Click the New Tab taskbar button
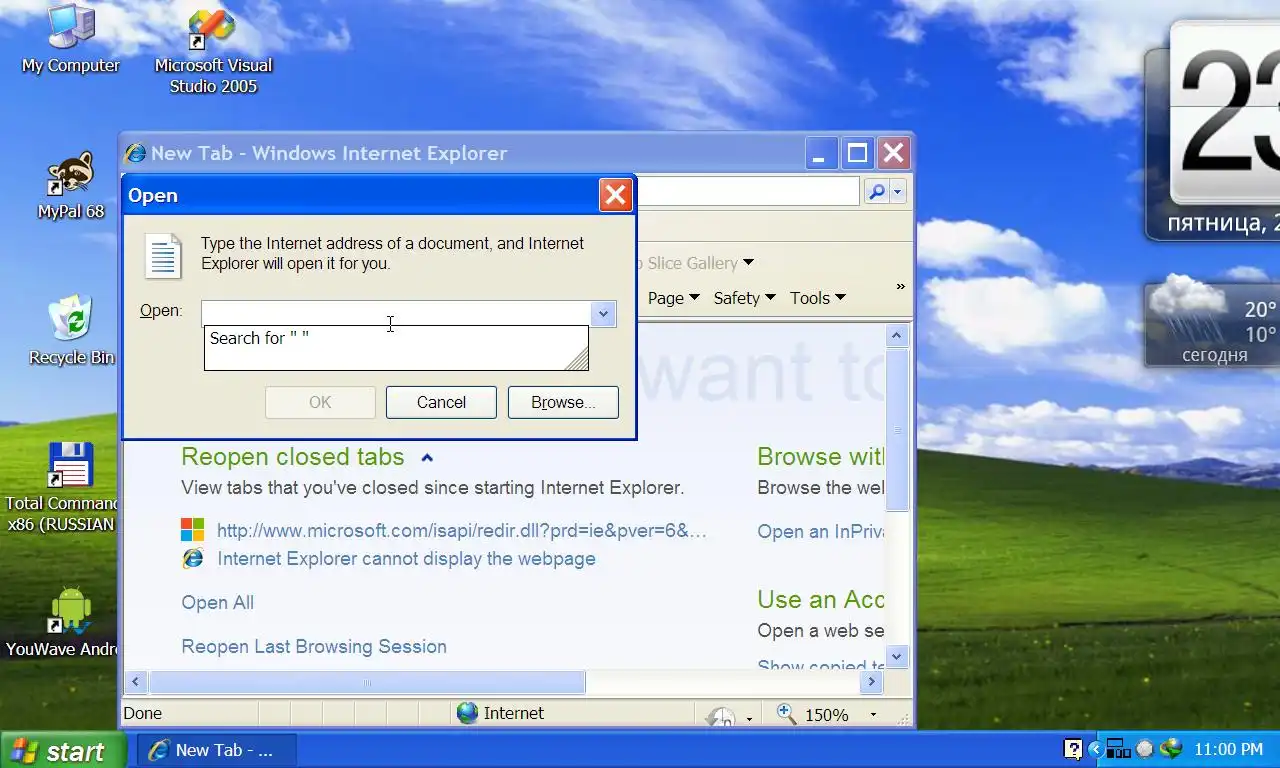1280x768 pixels. (x=217, y=750)
